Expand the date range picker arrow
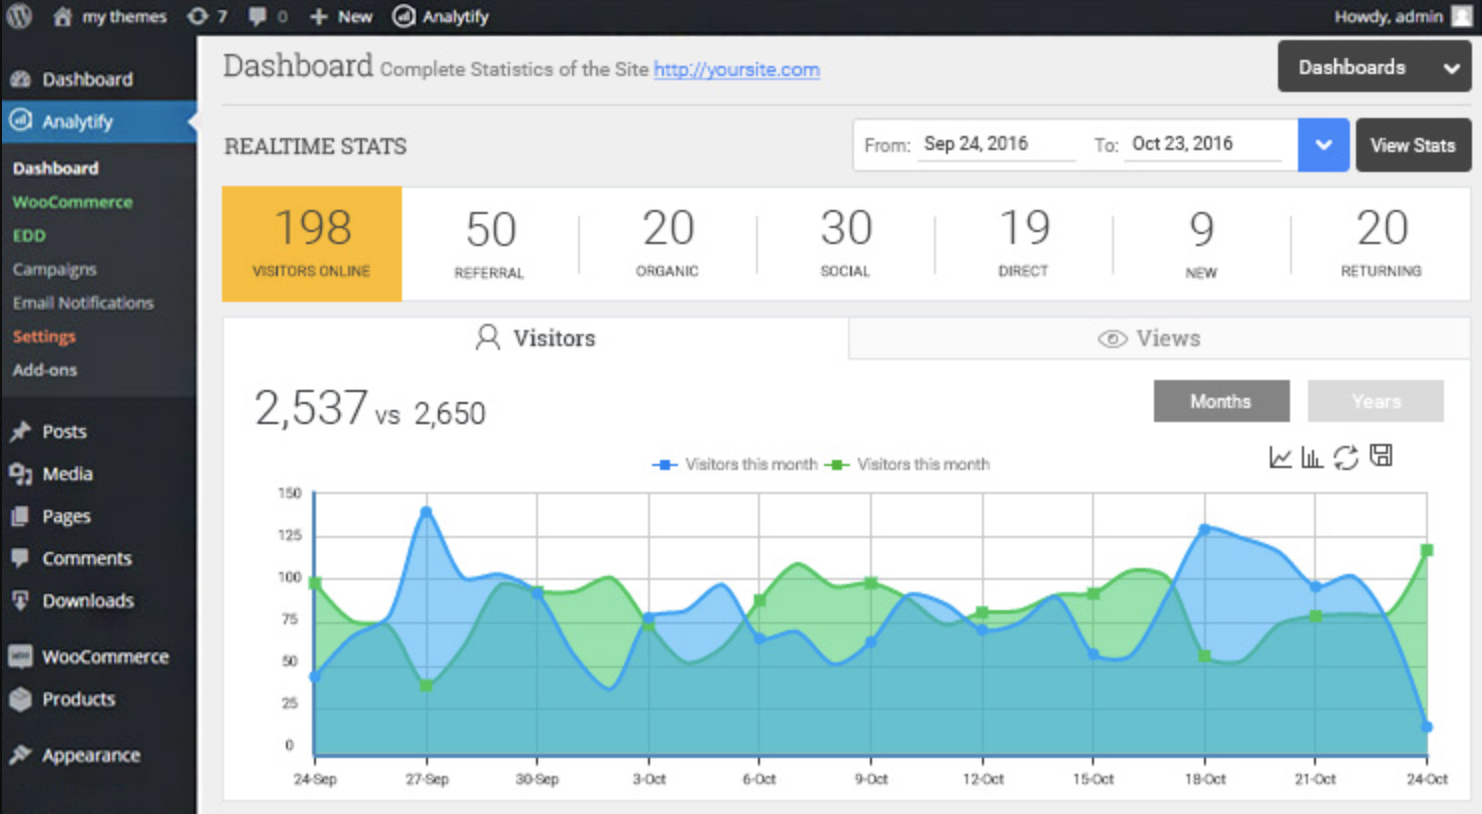The width and height of the screenshot is (1482, 814). (x=1323, y=145)
